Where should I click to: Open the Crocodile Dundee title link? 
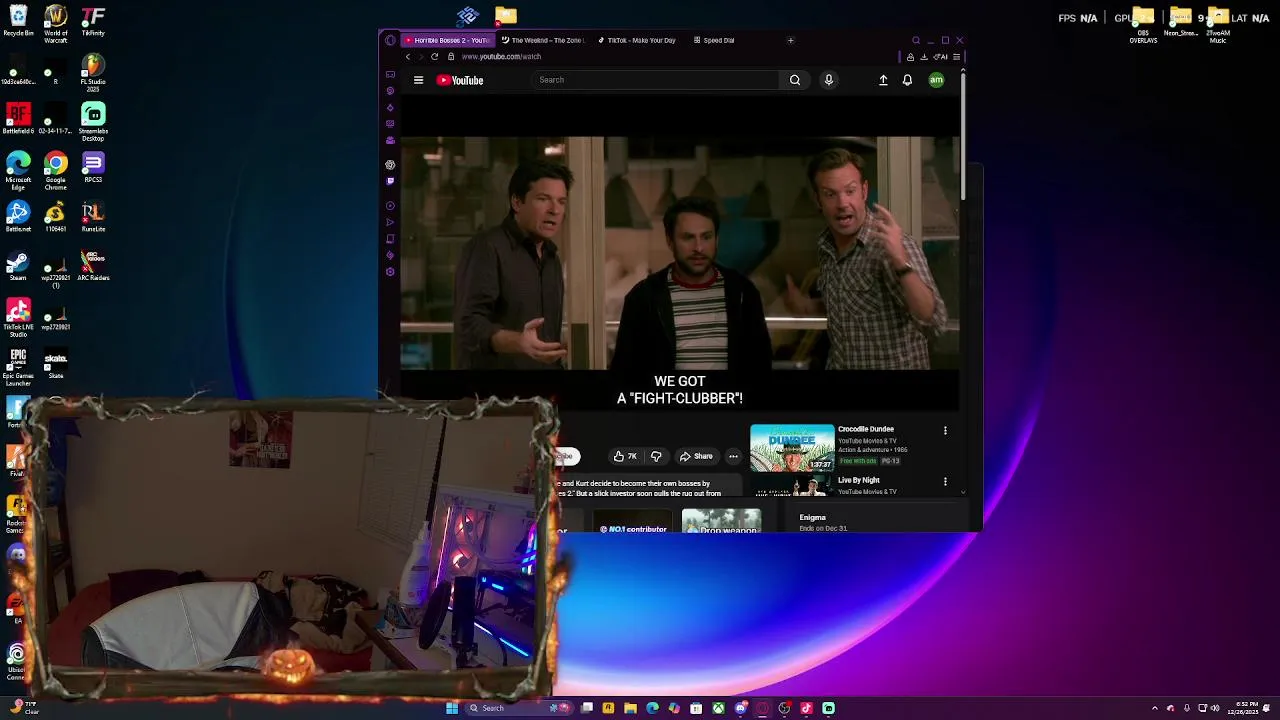(x=866, y=429)
